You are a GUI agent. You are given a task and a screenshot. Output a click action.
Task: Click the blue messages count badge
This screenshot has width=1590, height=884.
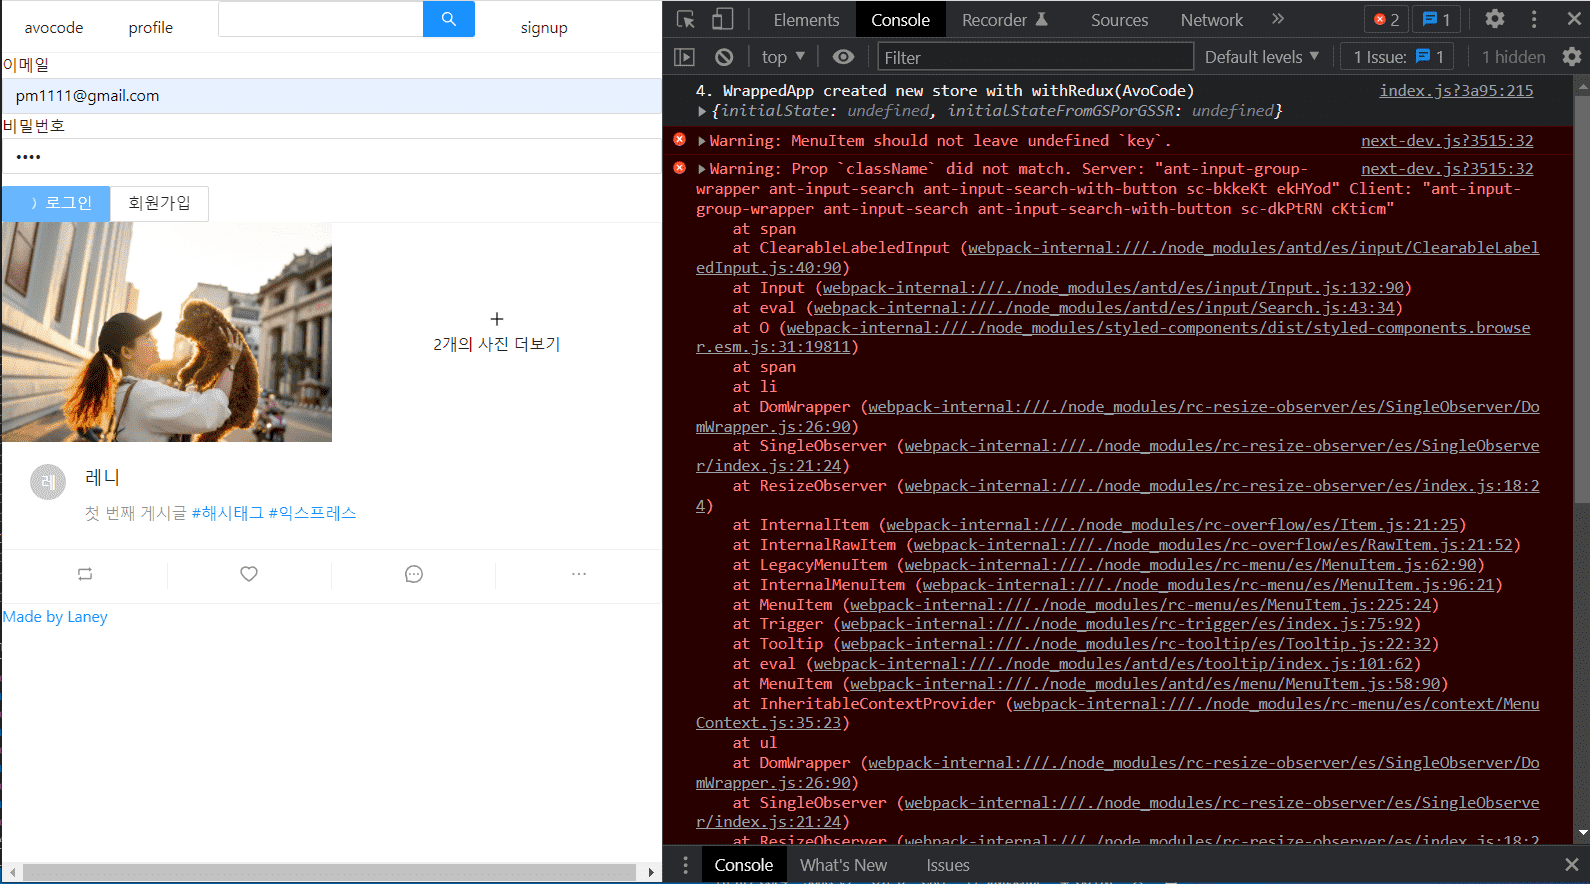coord(1436,19)
